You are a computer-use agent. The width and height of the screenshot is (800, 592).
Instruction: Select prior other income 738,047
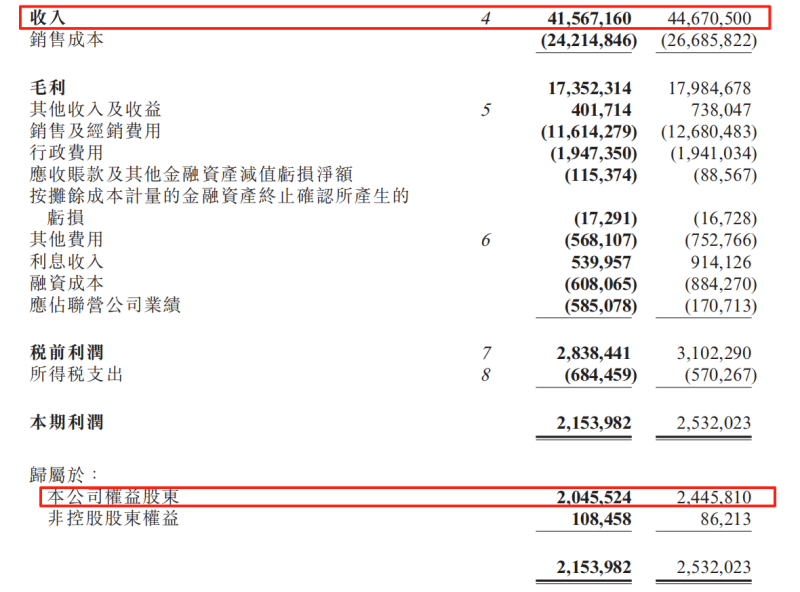(721, 110)
